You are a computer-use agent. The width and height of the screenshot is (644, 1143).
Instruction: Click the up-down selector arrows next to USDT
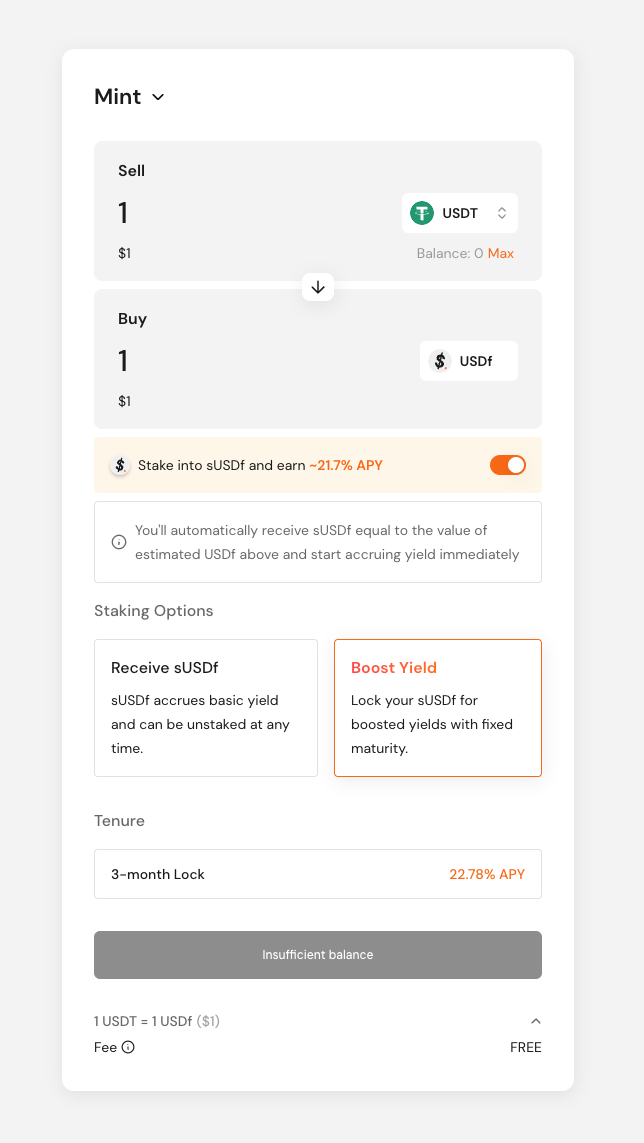coord(502,213)
